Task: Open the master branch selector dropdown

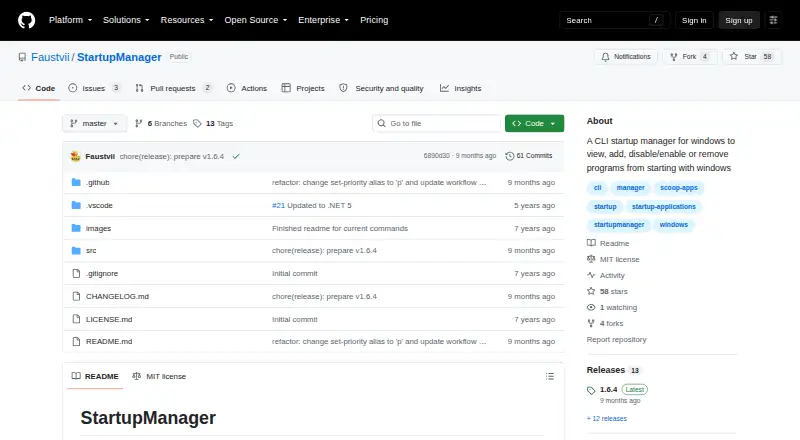Action: (x=94, y=124)
